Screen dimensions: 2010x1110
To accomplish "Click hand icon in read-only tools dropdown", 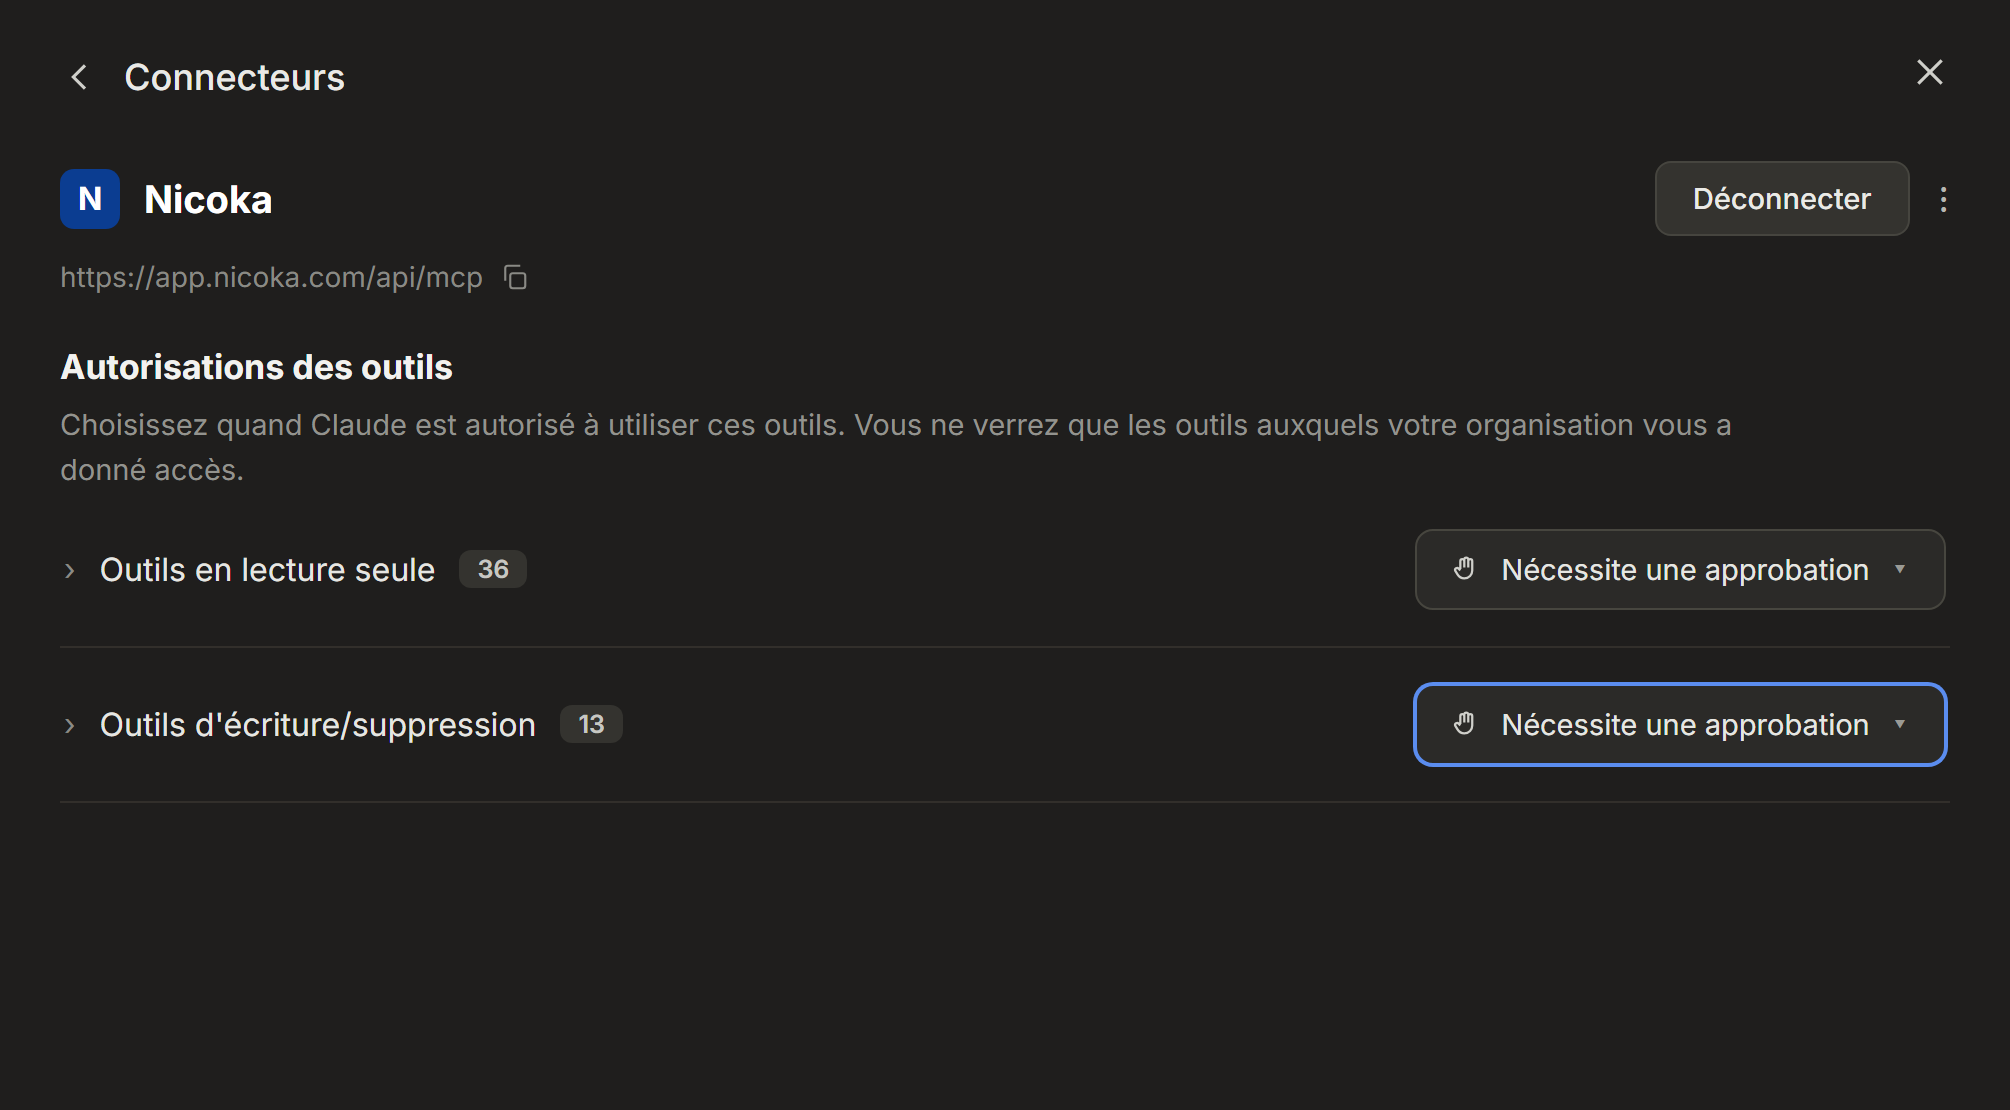I will pos(1464,569).
